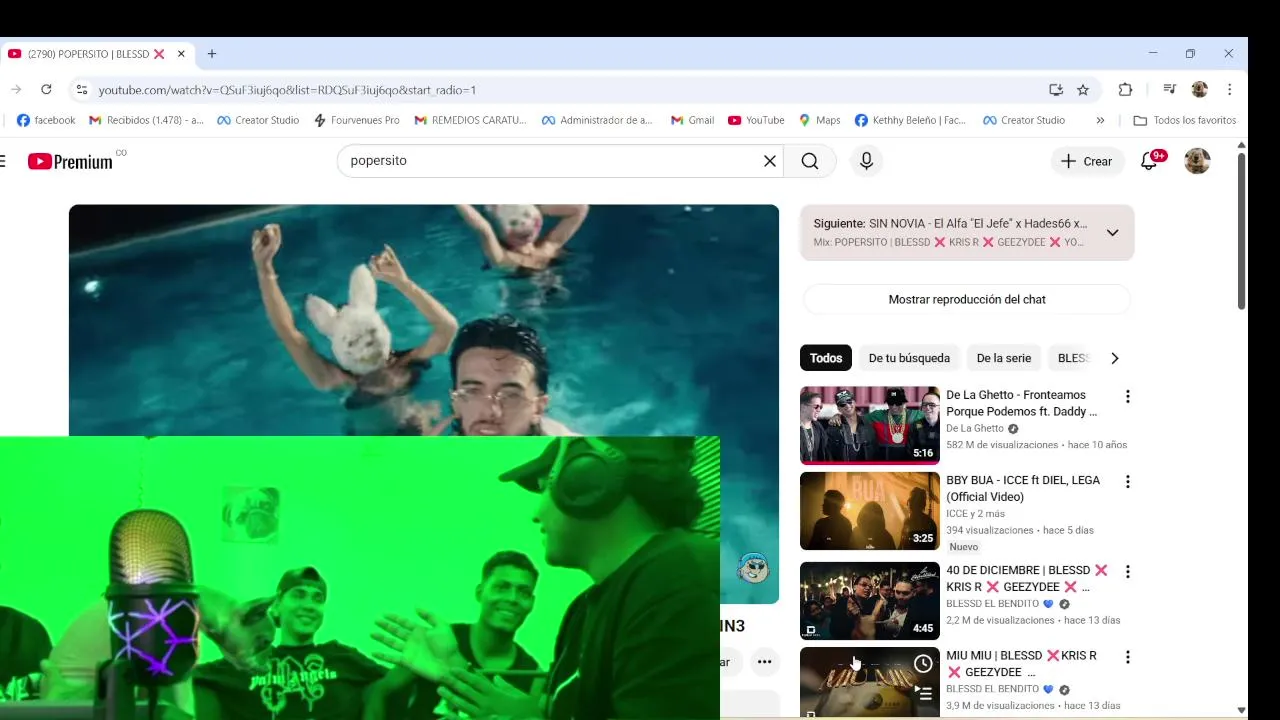Reload the page with browser refresh icon

46,90
